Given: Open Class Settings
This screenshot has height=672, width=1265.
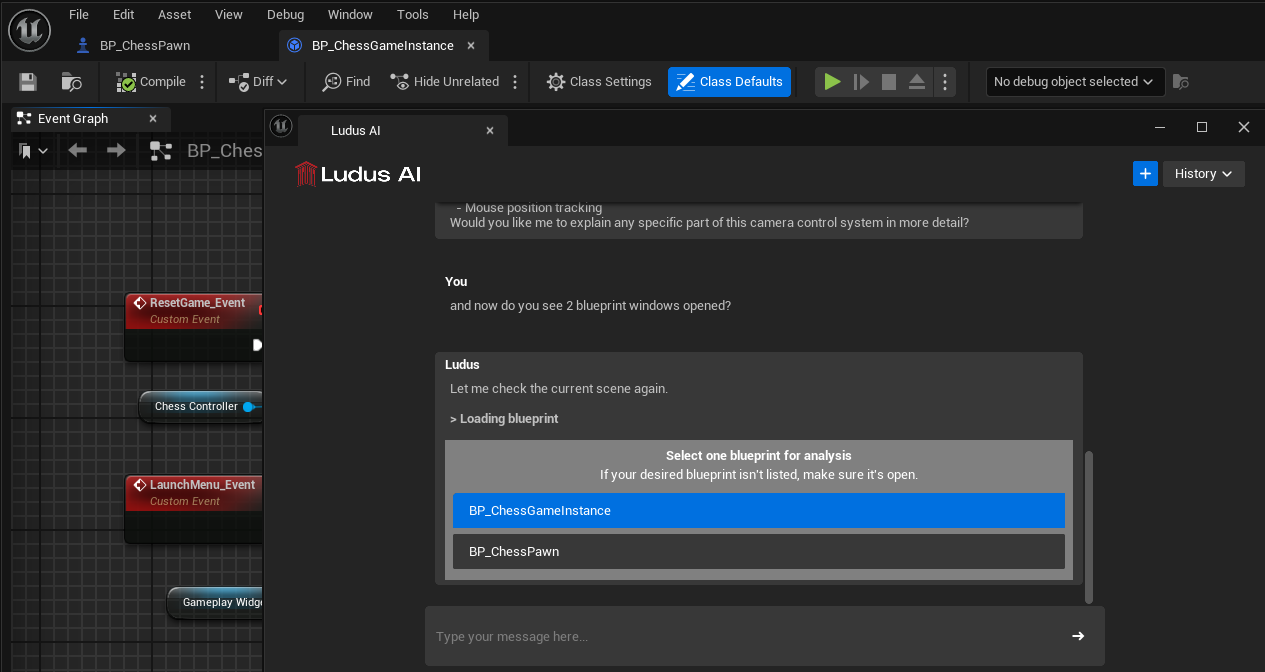Looking at the screenshot, I should (599, 82).
